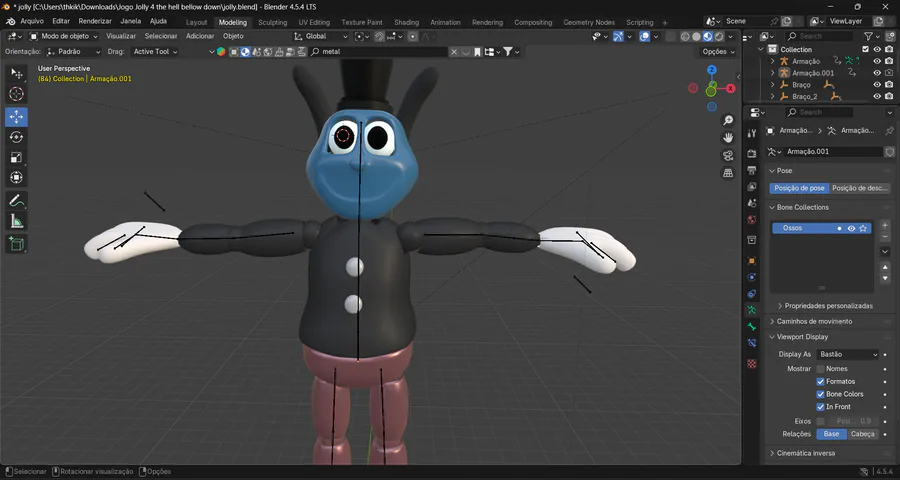Hide Armação.001 in the outliner viewport
900x480 pixels.
pyautogui.click(x=877, y=73)
